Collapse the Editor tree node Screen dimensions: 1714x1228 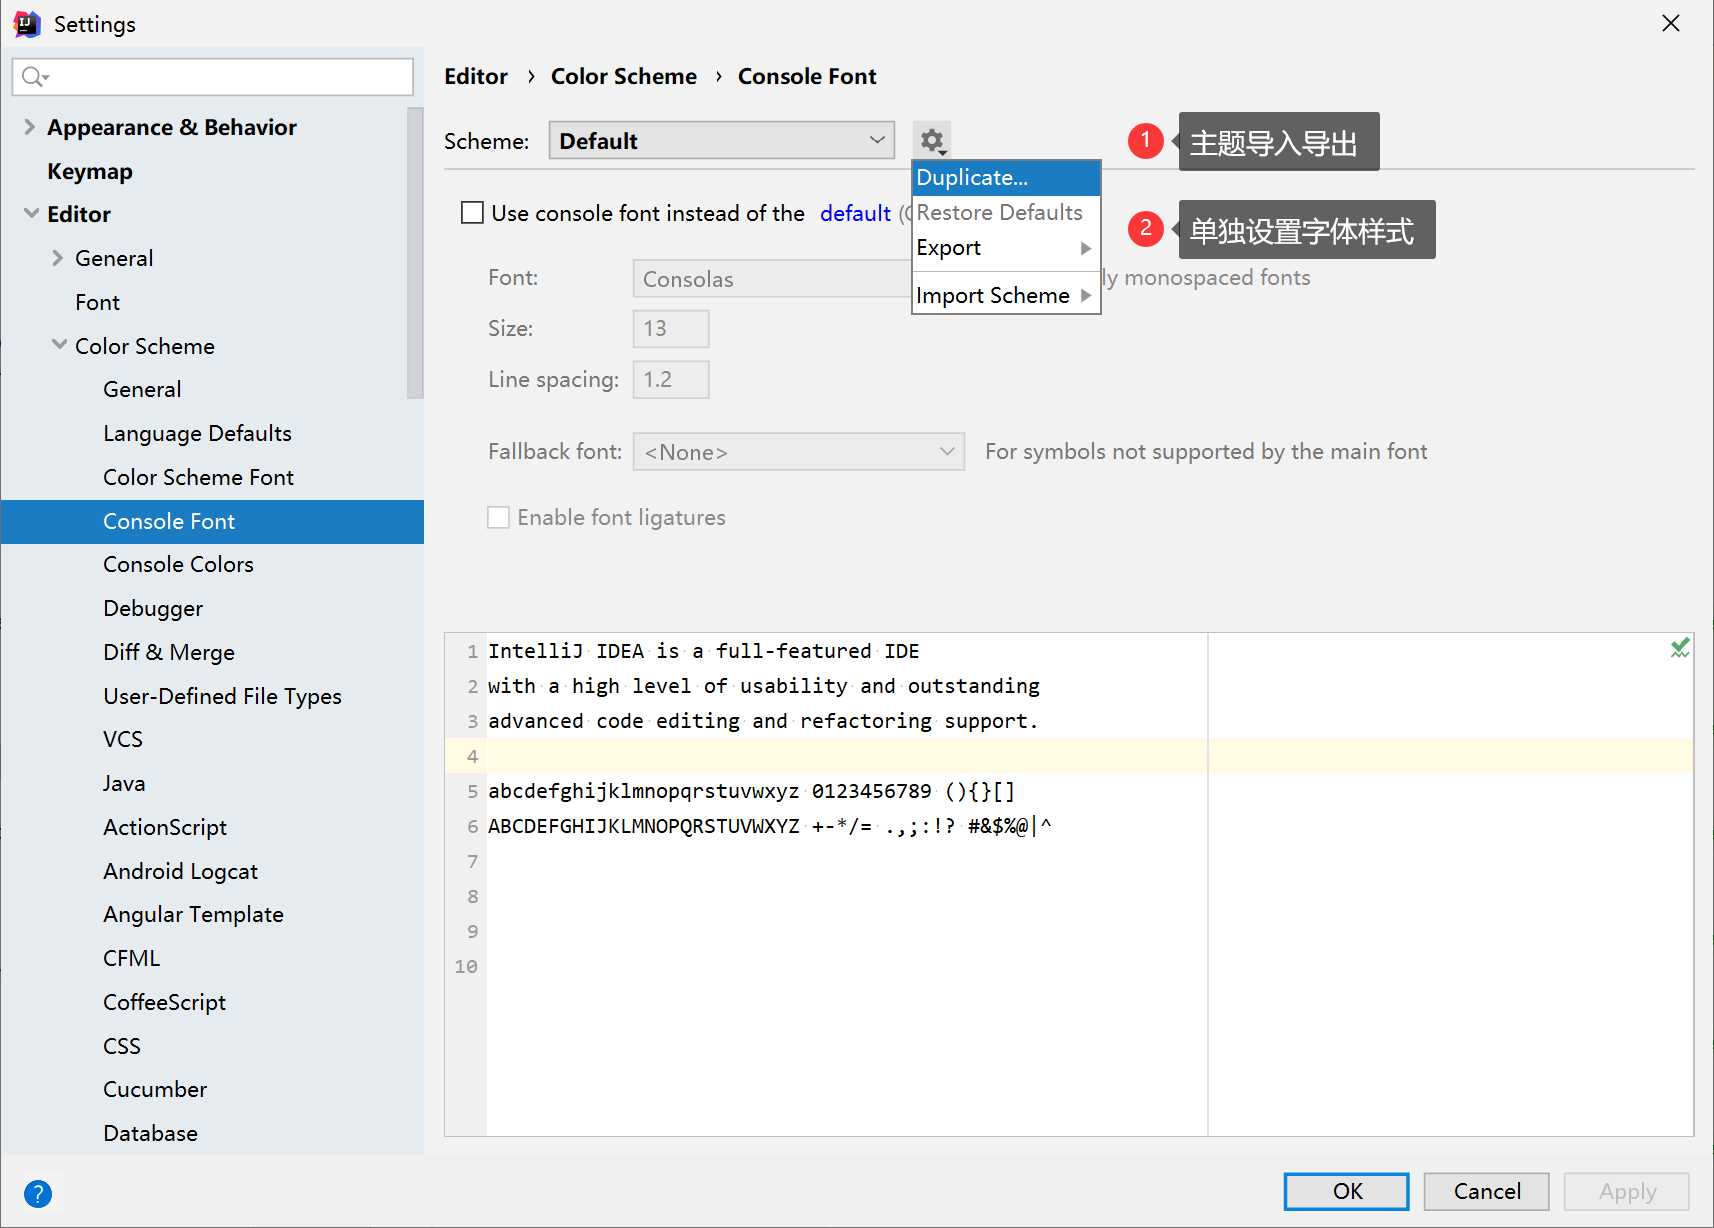pos(31,214)
